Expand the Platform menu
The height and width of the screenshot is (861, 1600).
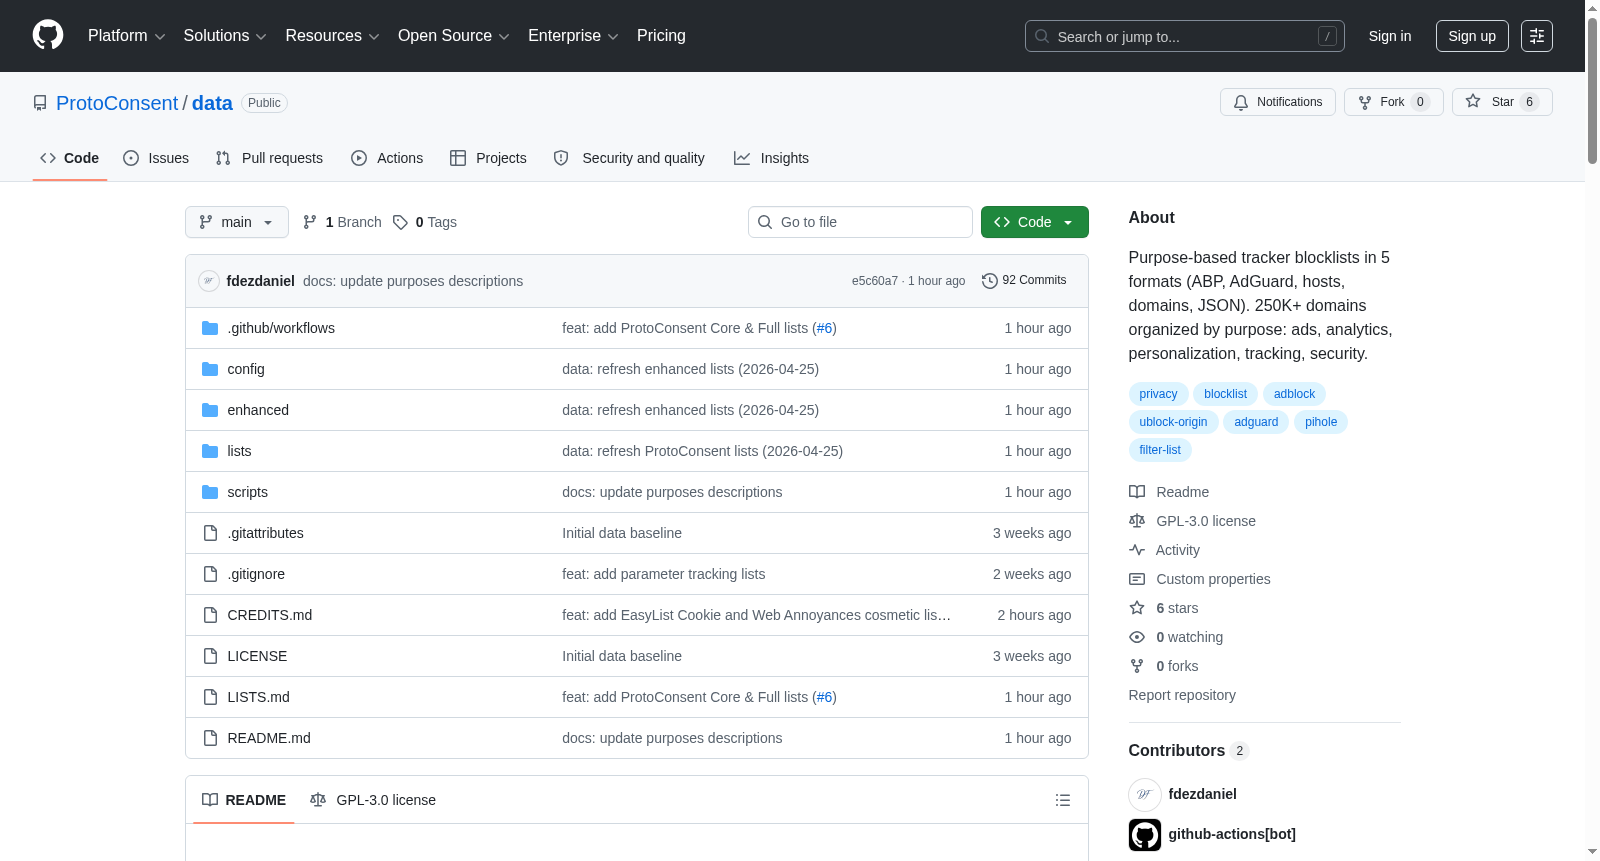point(126,36)
